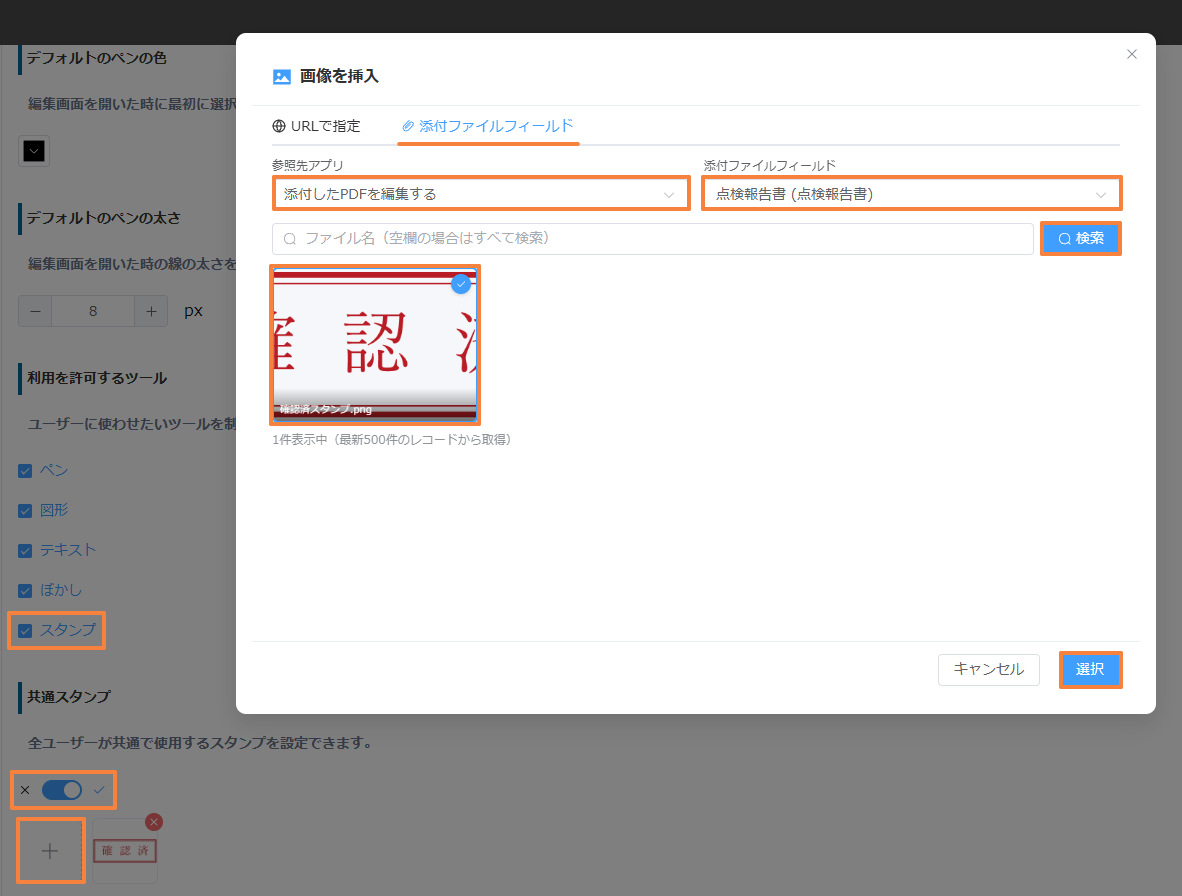
Task: Toggle the ぼかし checkbox
Action: [25, 591]
